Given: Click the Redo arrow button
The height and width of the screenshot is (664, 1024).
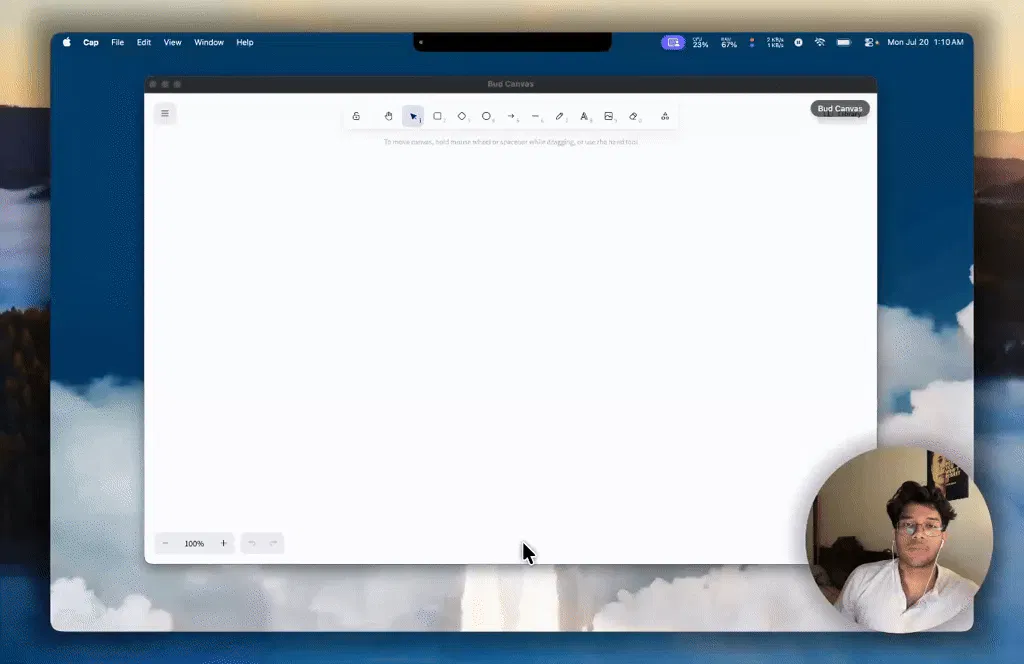Looking at the screenshot, I should point(274,543).
